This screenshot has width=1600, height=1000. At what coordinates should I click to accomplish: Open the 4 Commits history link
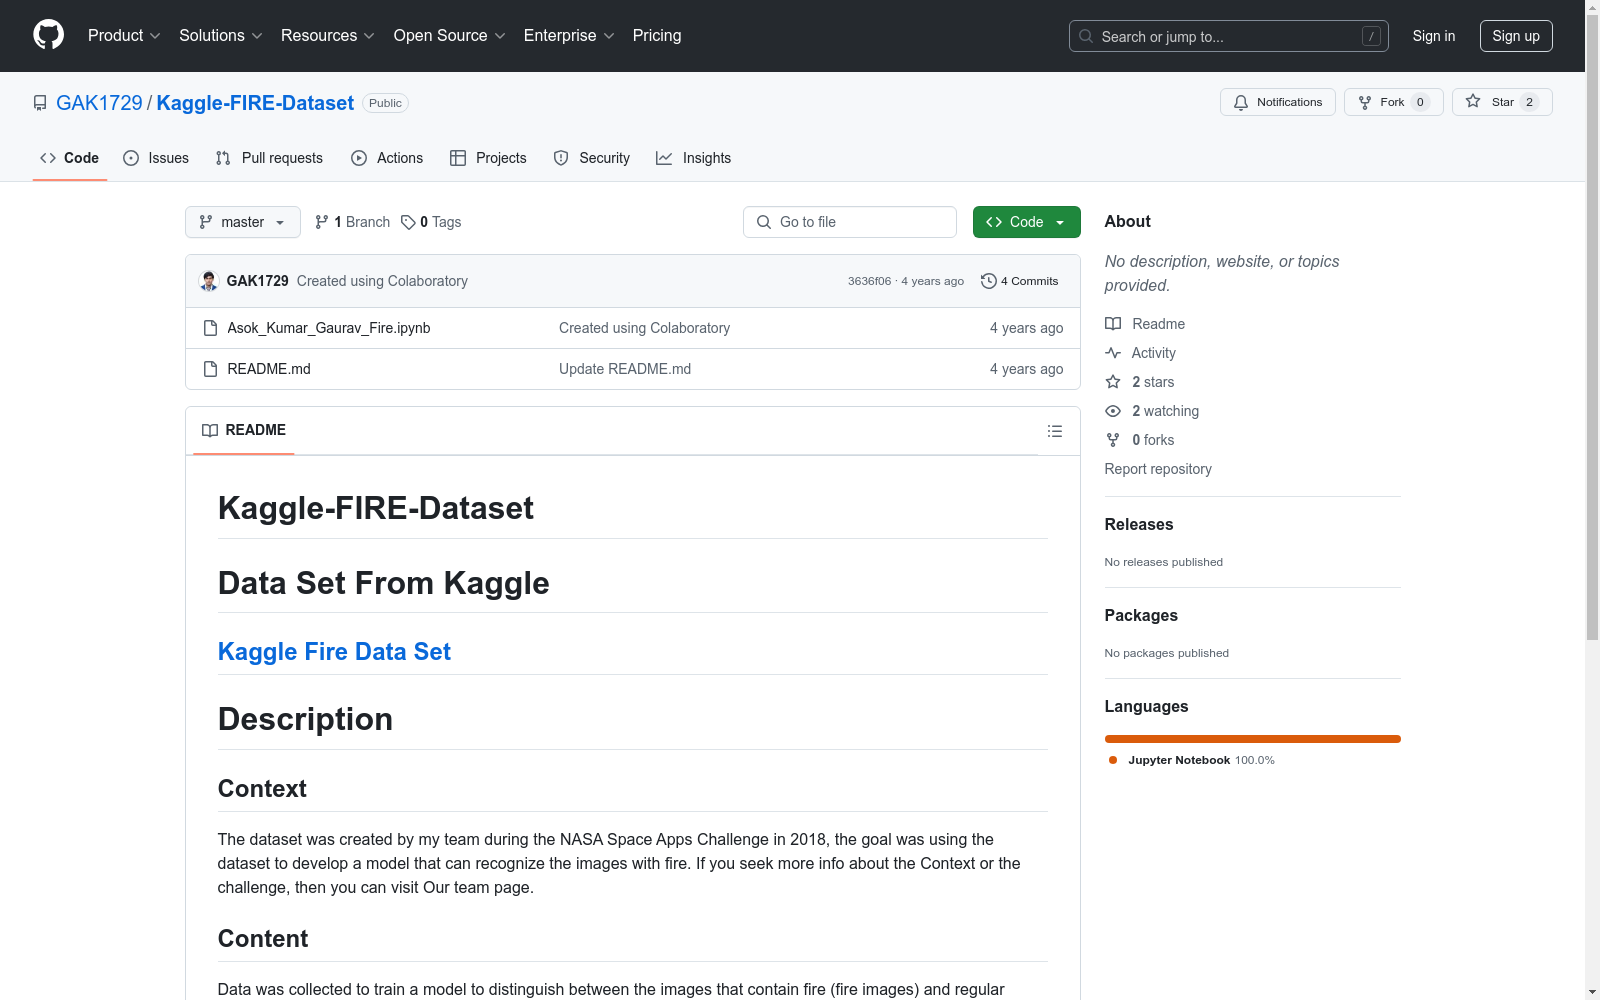coord(1020,281)
